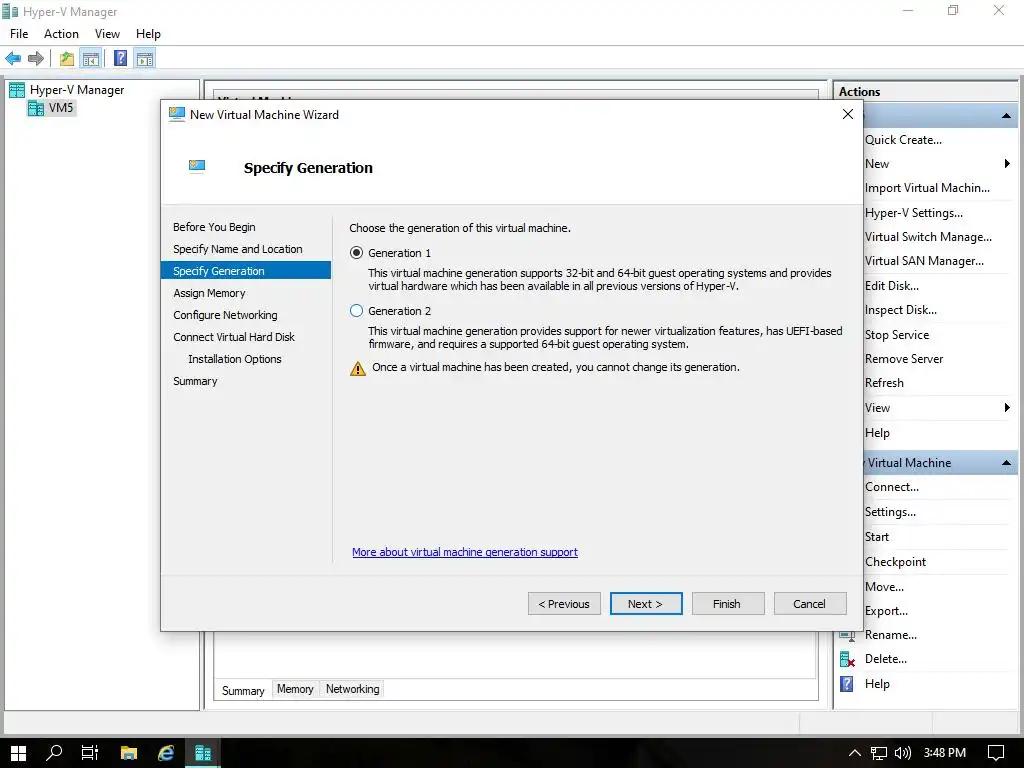Select the Connect Virtual Hard Disk step
This screenshot has width=1024, height=768.
[234, 337]
